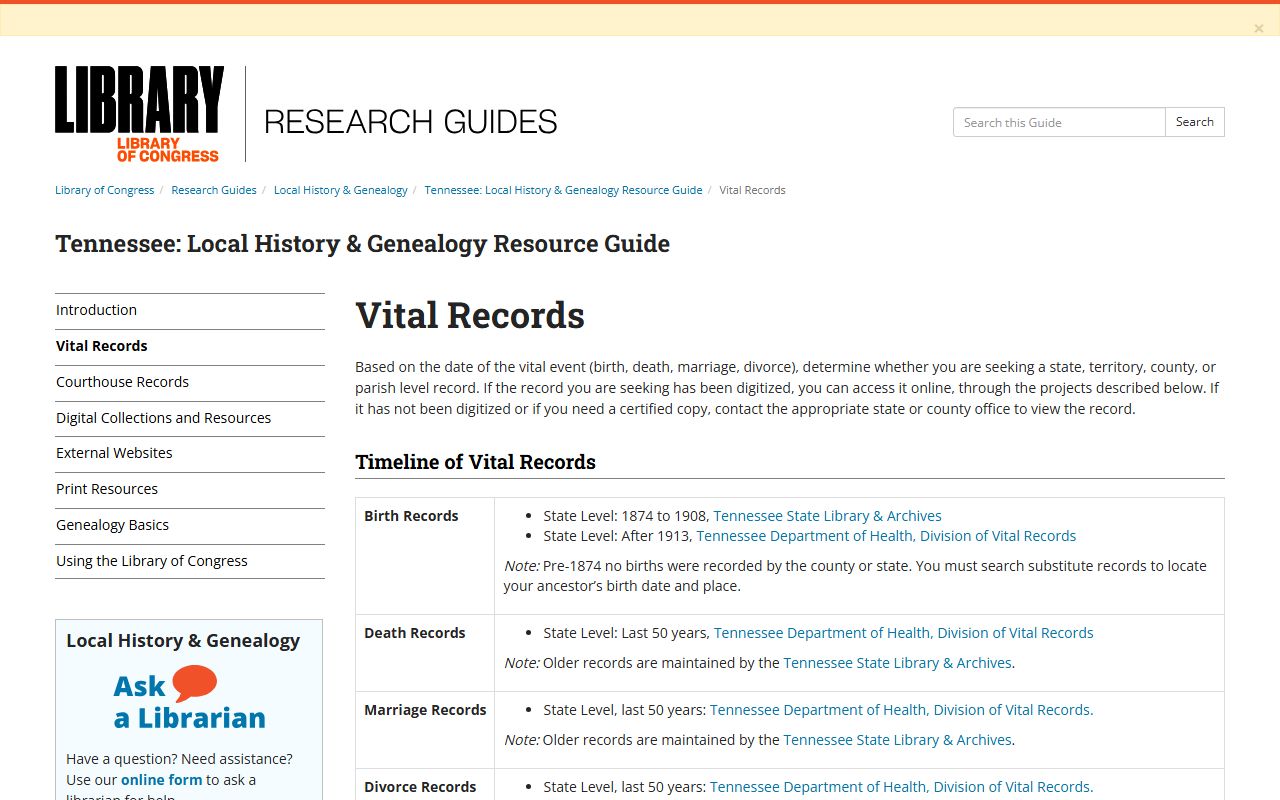The image size is (1280, 800).
Task: Click the online form link in sidebar
Action: [x=161, y=779]
